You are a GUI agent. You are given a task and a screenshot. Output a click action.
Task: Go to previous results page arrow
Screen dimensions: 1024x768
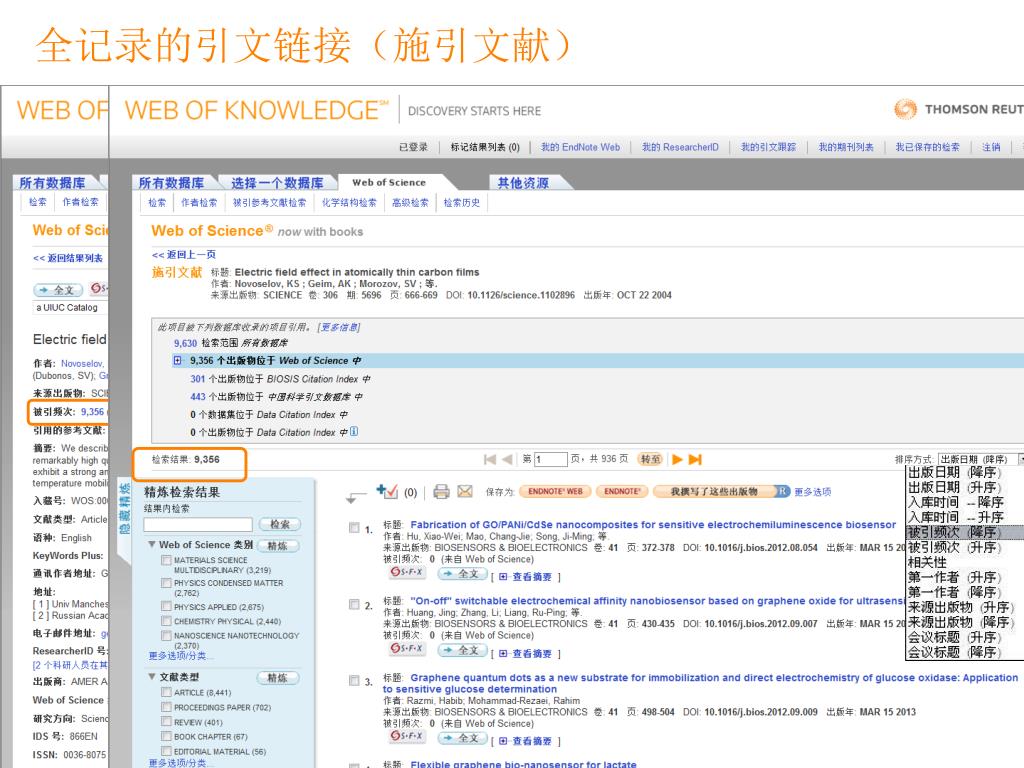pos(507,460)
